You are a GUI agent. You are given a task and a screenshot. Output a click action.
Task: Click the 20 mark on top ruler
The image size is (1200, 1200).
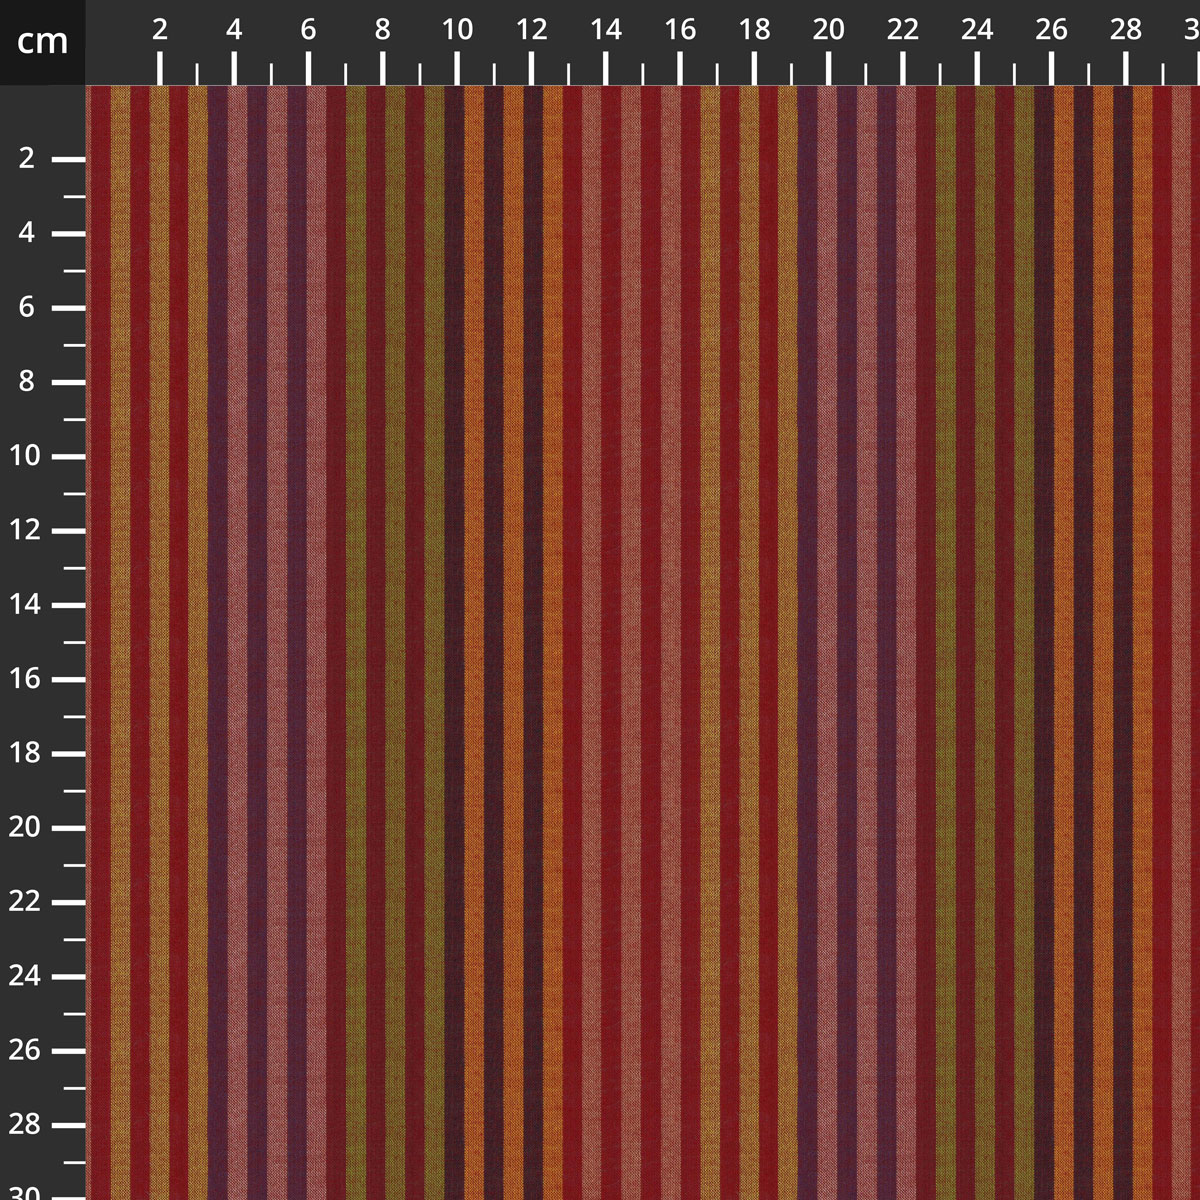pos(828,31)
